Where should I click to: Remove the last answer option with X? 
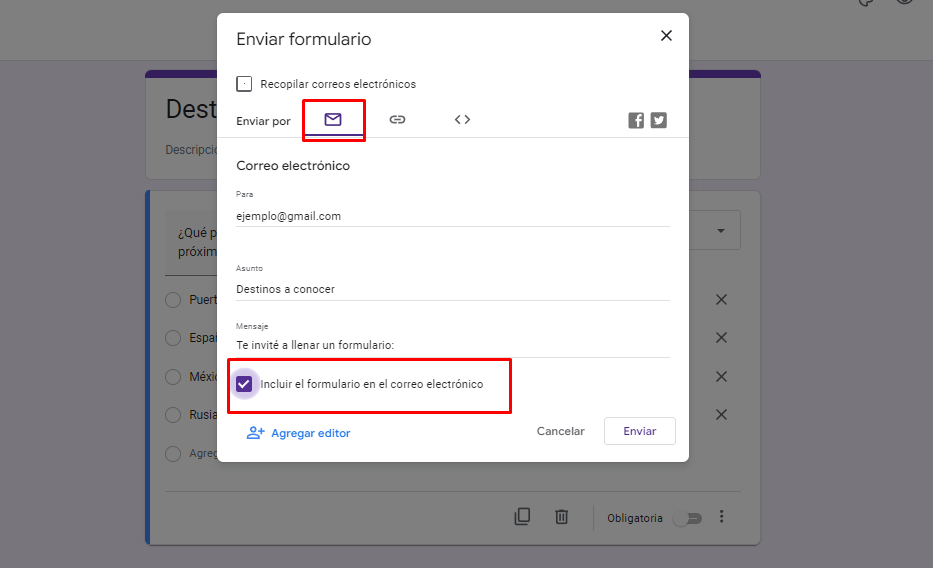pos(721,415)
